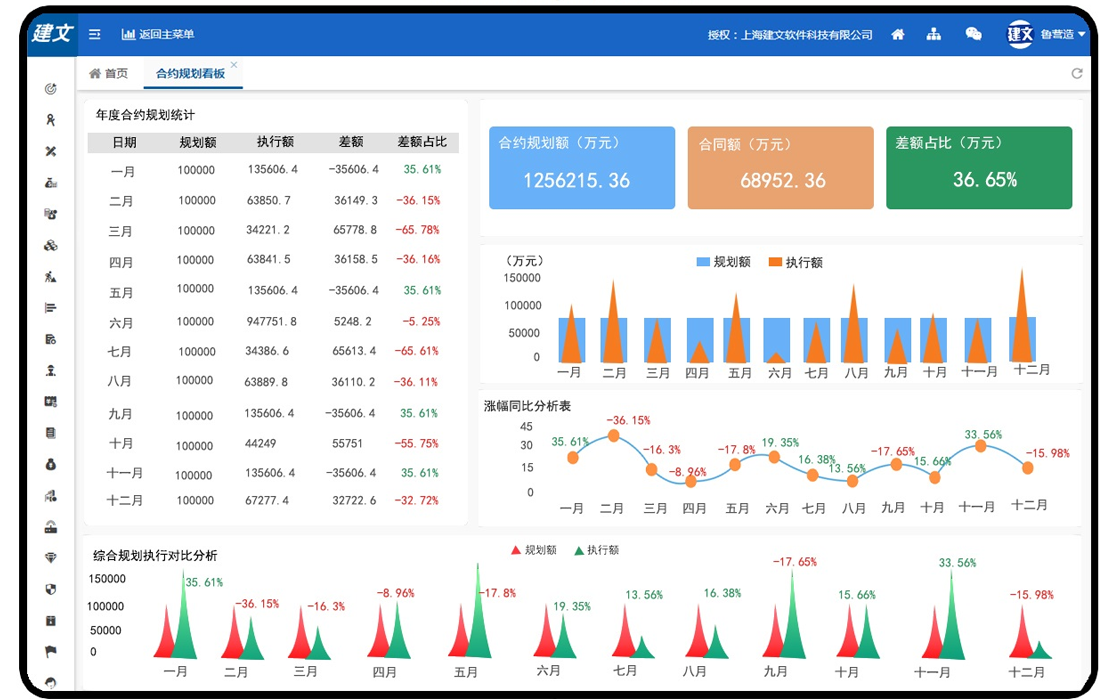
Task: Click the blue 合约规划额 summary card
Action: point(581,168)
